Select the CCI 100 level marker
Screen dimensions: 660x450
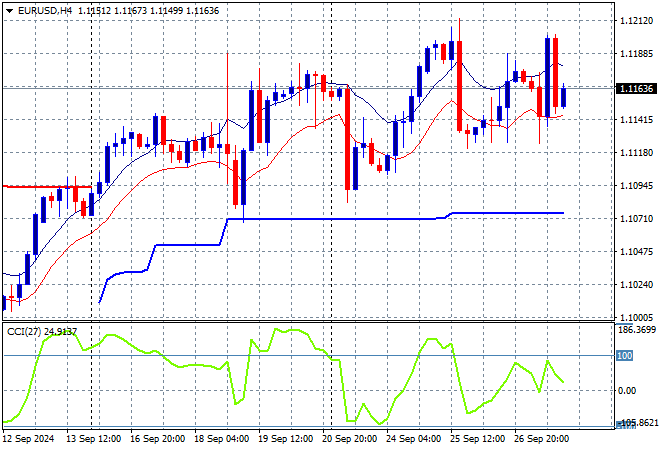click(x=624, y=356)
